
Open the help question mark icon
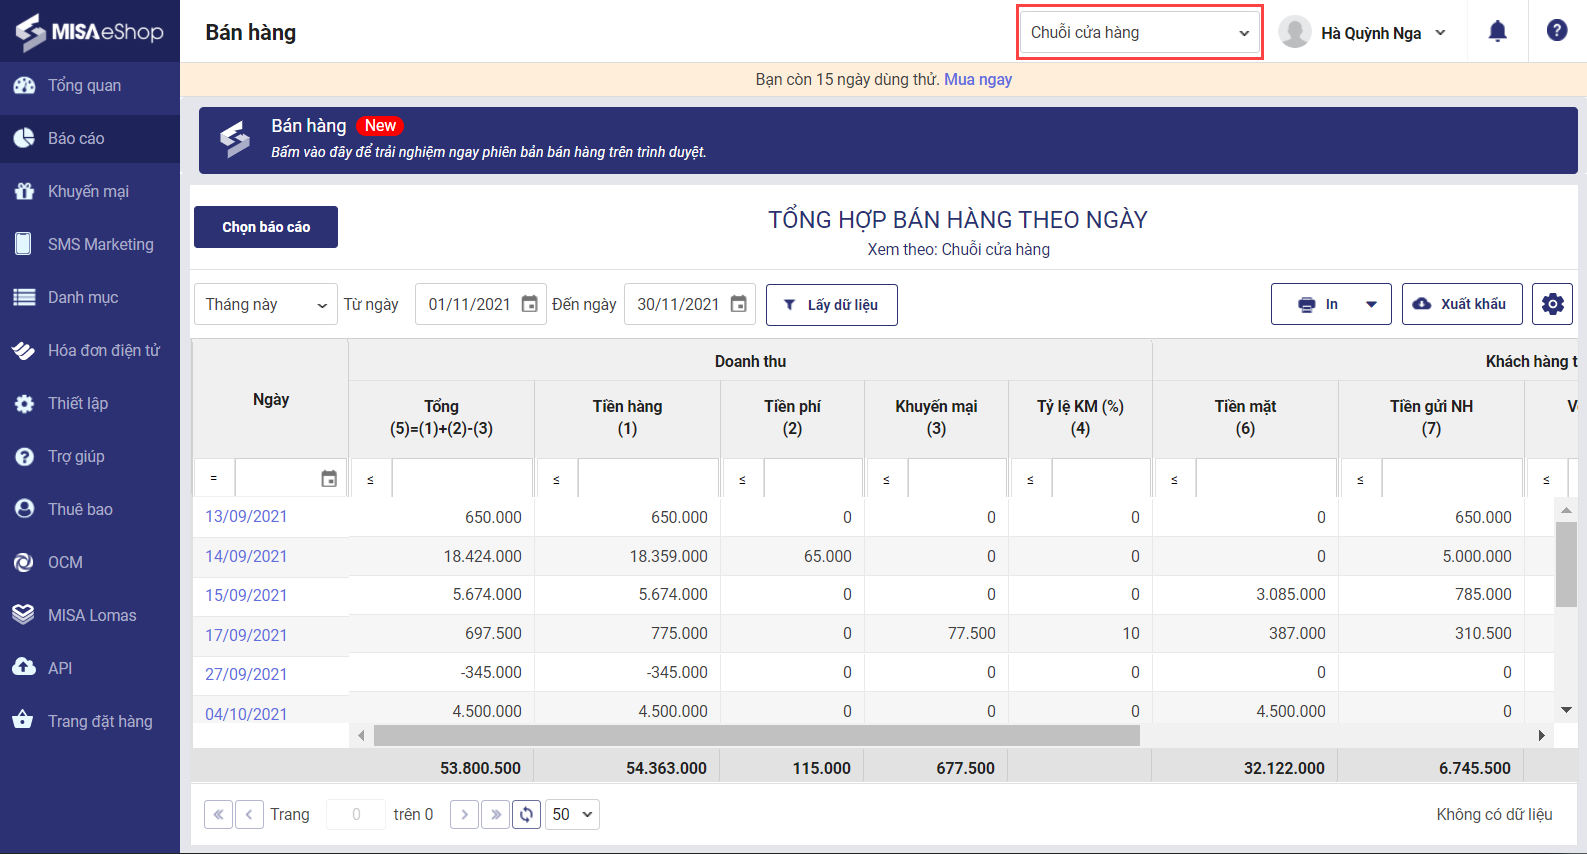click(x=1557, y=31)
